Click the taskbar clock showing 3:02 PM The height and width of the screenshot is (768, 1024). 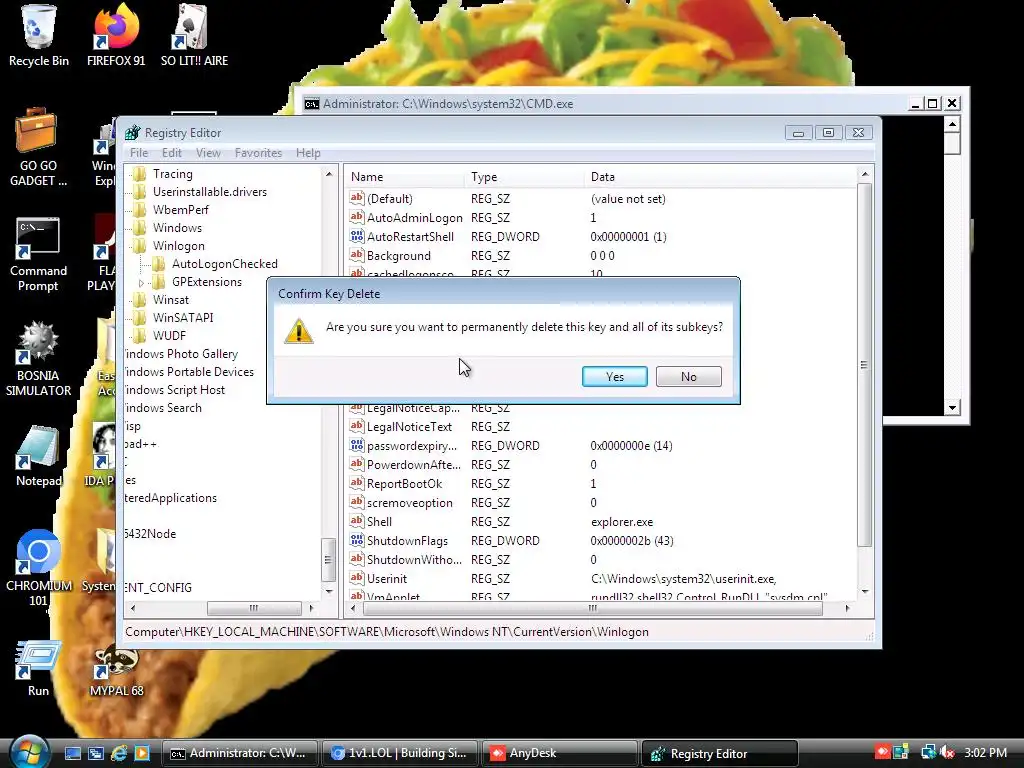985,752
